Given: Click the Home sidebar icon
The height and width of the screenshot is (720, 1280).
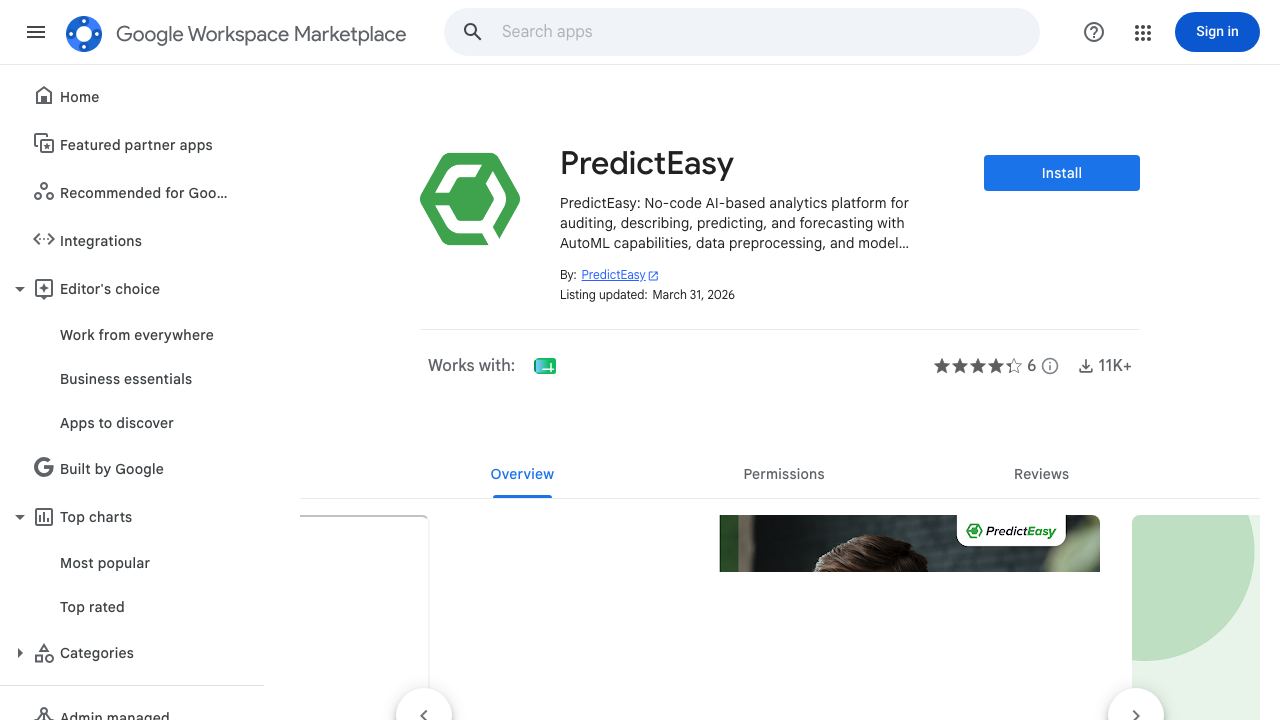Looking at the screenshot, I should coord(44,96).
